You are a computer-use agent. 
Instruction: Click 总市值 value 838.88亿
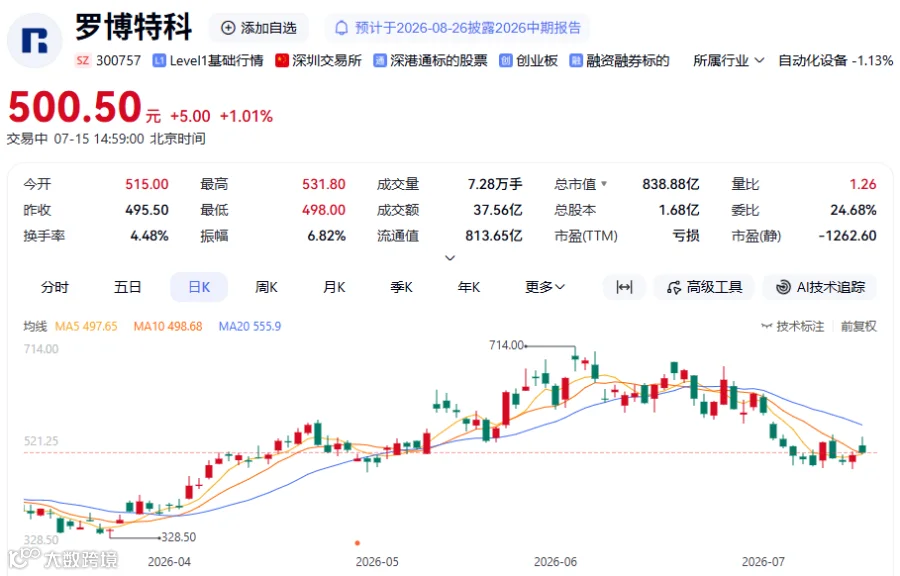tap(670, 184)
